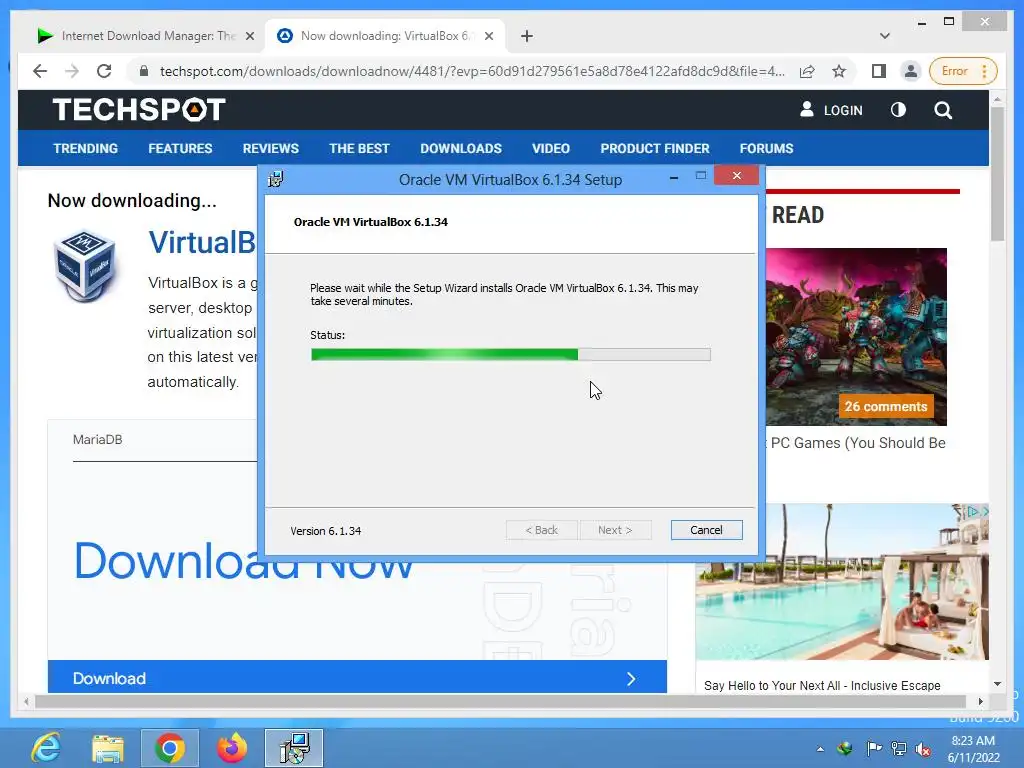Viewport: 1024px width, 768px height.
Task: Open the All-Inclusive Escape ad image
Action: (x=842, y=582)
